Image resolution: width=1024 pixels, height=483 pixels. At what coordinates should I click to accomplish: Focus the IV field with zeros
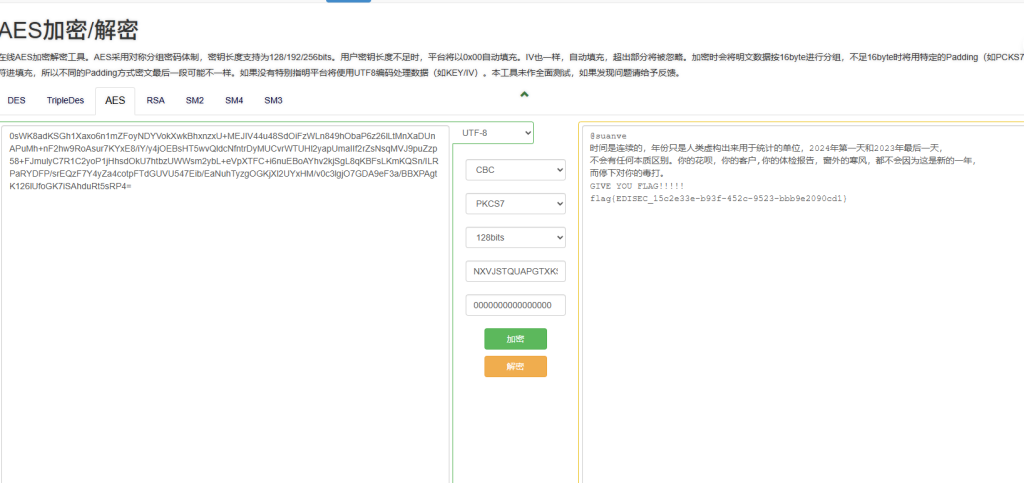[515, 306]
